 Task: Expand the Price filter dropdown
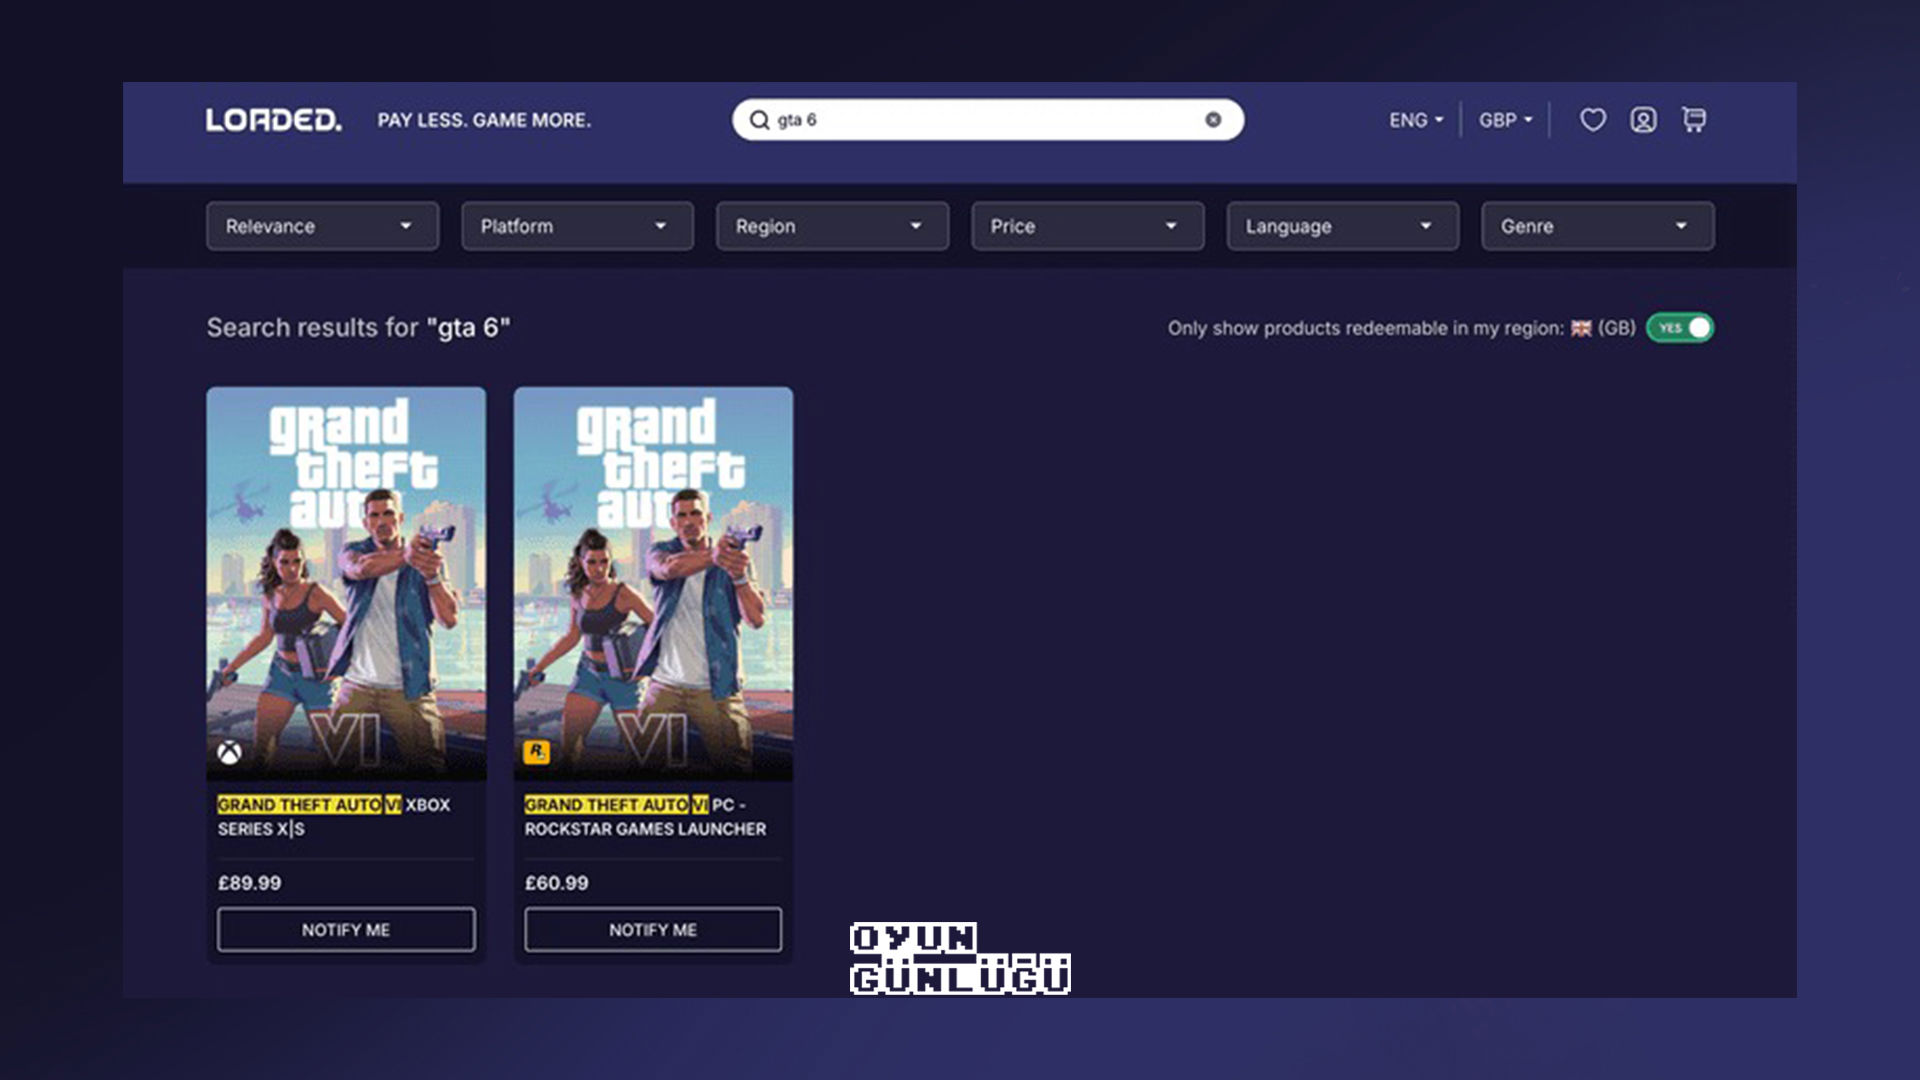click(x=1087, y=226)
